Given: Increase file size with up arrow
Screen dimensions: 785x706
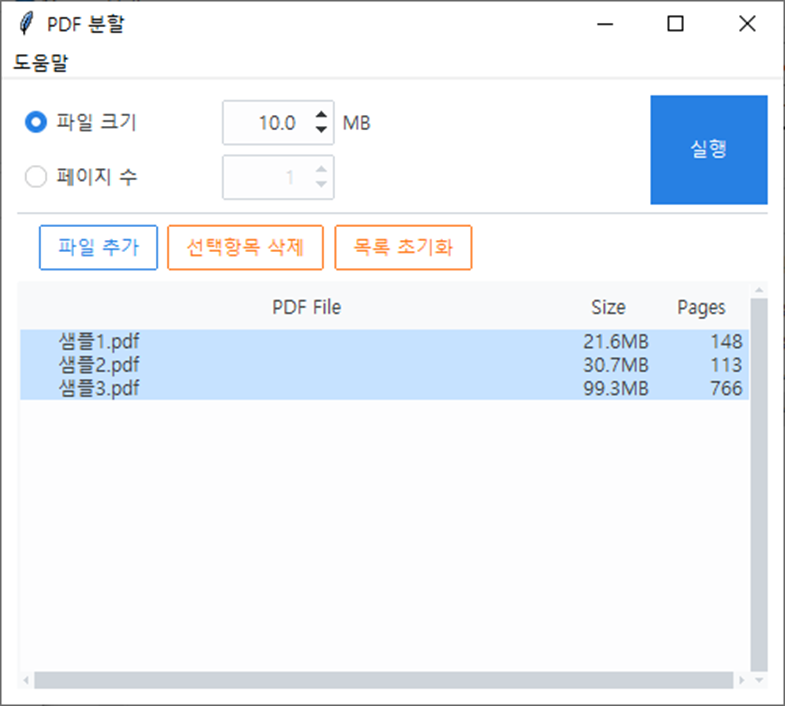Looking at the screenshot, I should (x=321, y=115).
